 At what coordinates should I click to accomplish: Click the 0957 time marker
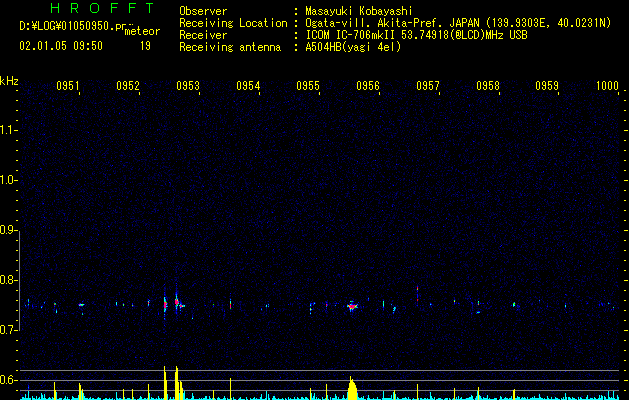[428, 85]
